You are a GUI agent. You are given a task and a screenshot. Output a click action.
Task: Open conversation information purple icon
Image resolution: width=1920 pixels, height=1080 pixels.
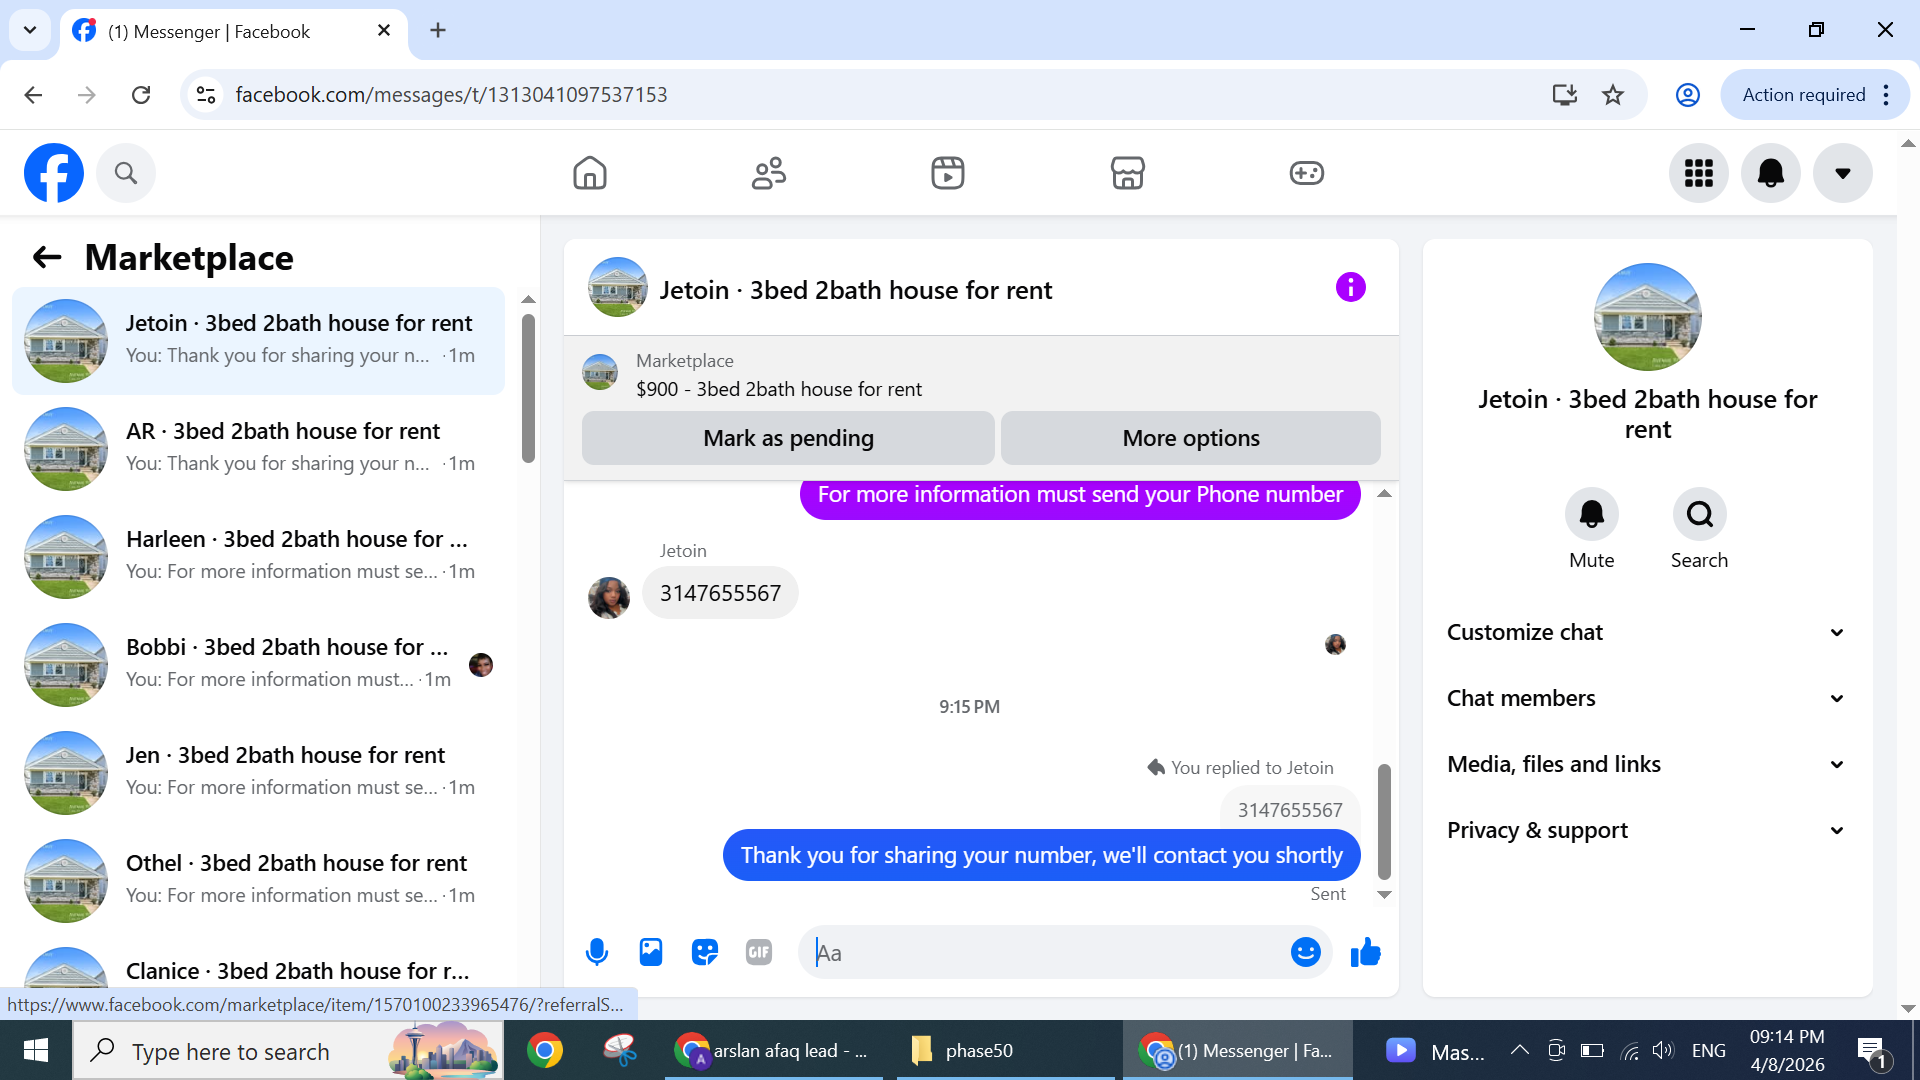coord(1350,288)
